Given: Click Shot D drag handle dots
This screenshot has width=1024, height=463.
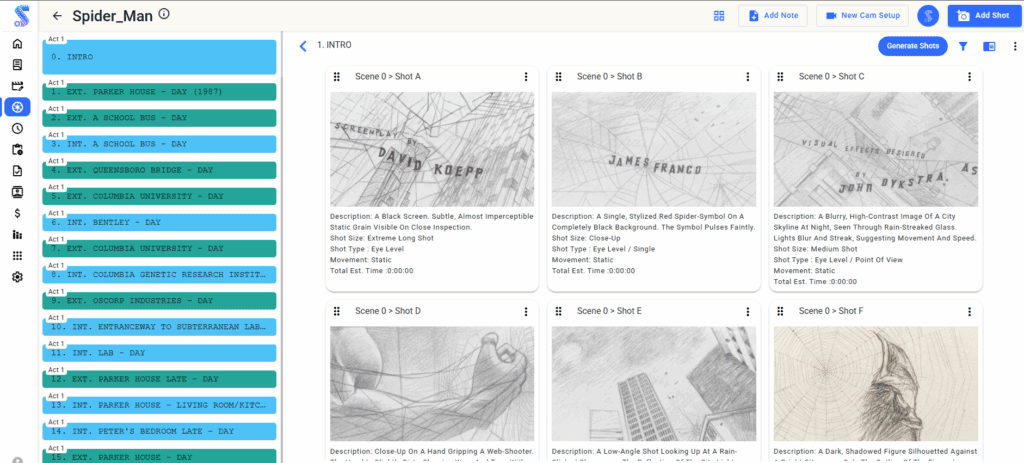Looking at the screenshot, I should [337, 311].
